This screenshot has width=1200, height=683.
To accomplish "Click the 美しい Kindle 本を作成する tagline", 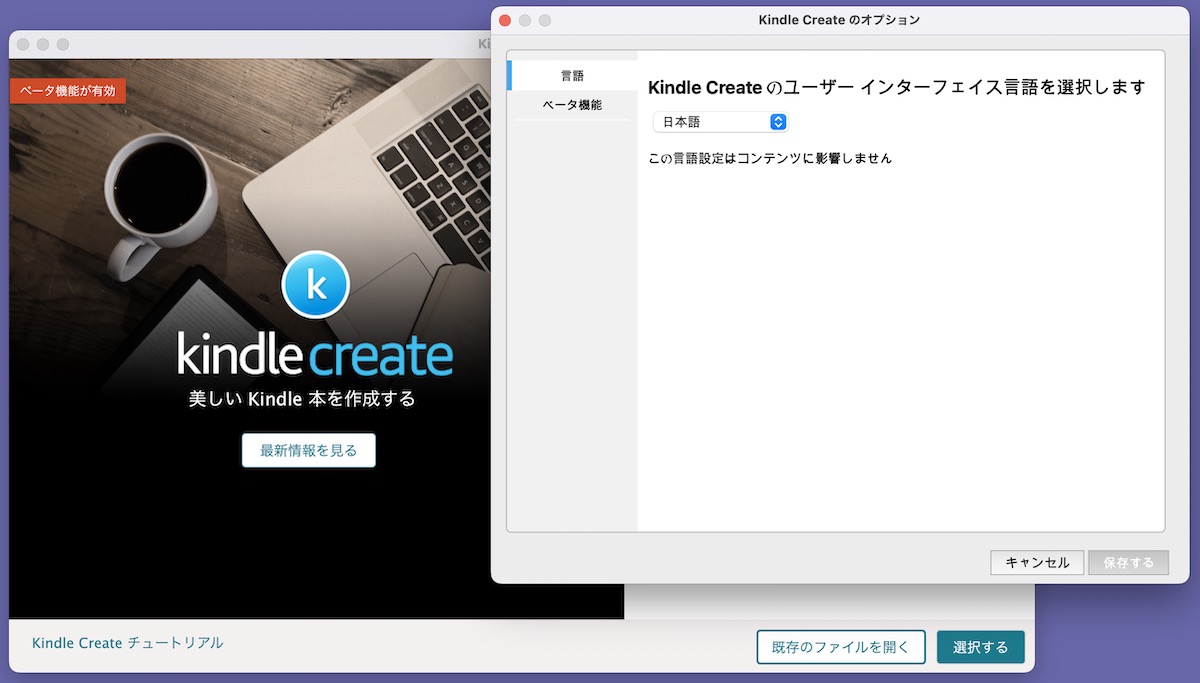I will [302, 399].
